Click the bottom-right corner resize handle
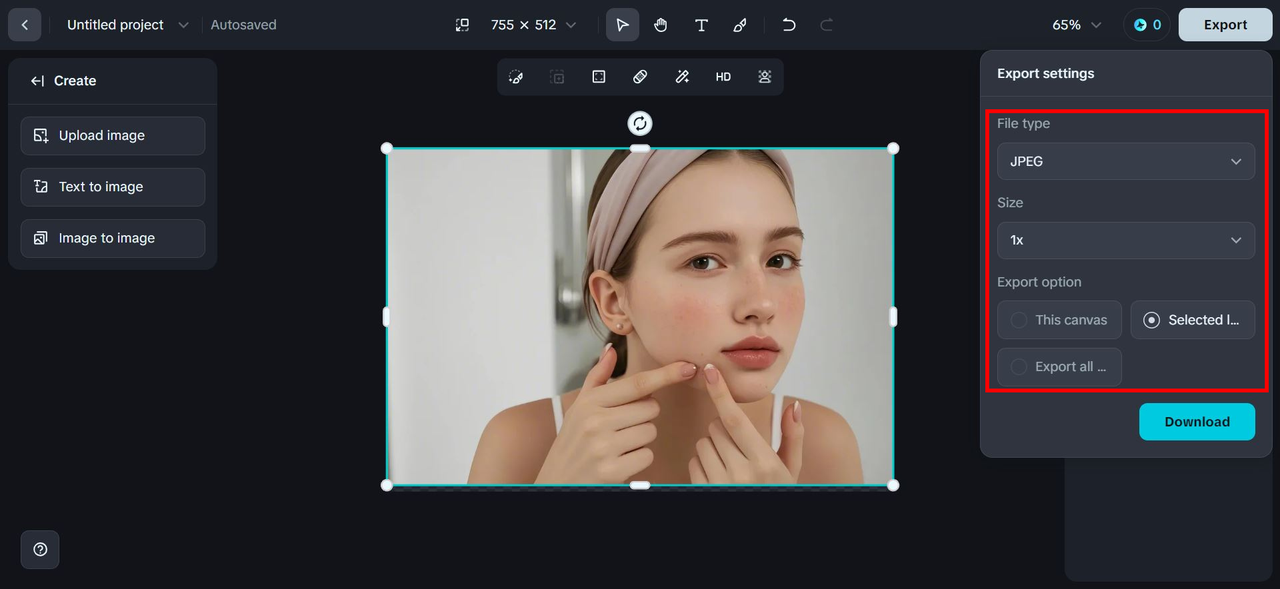 [x=893, y=485]
